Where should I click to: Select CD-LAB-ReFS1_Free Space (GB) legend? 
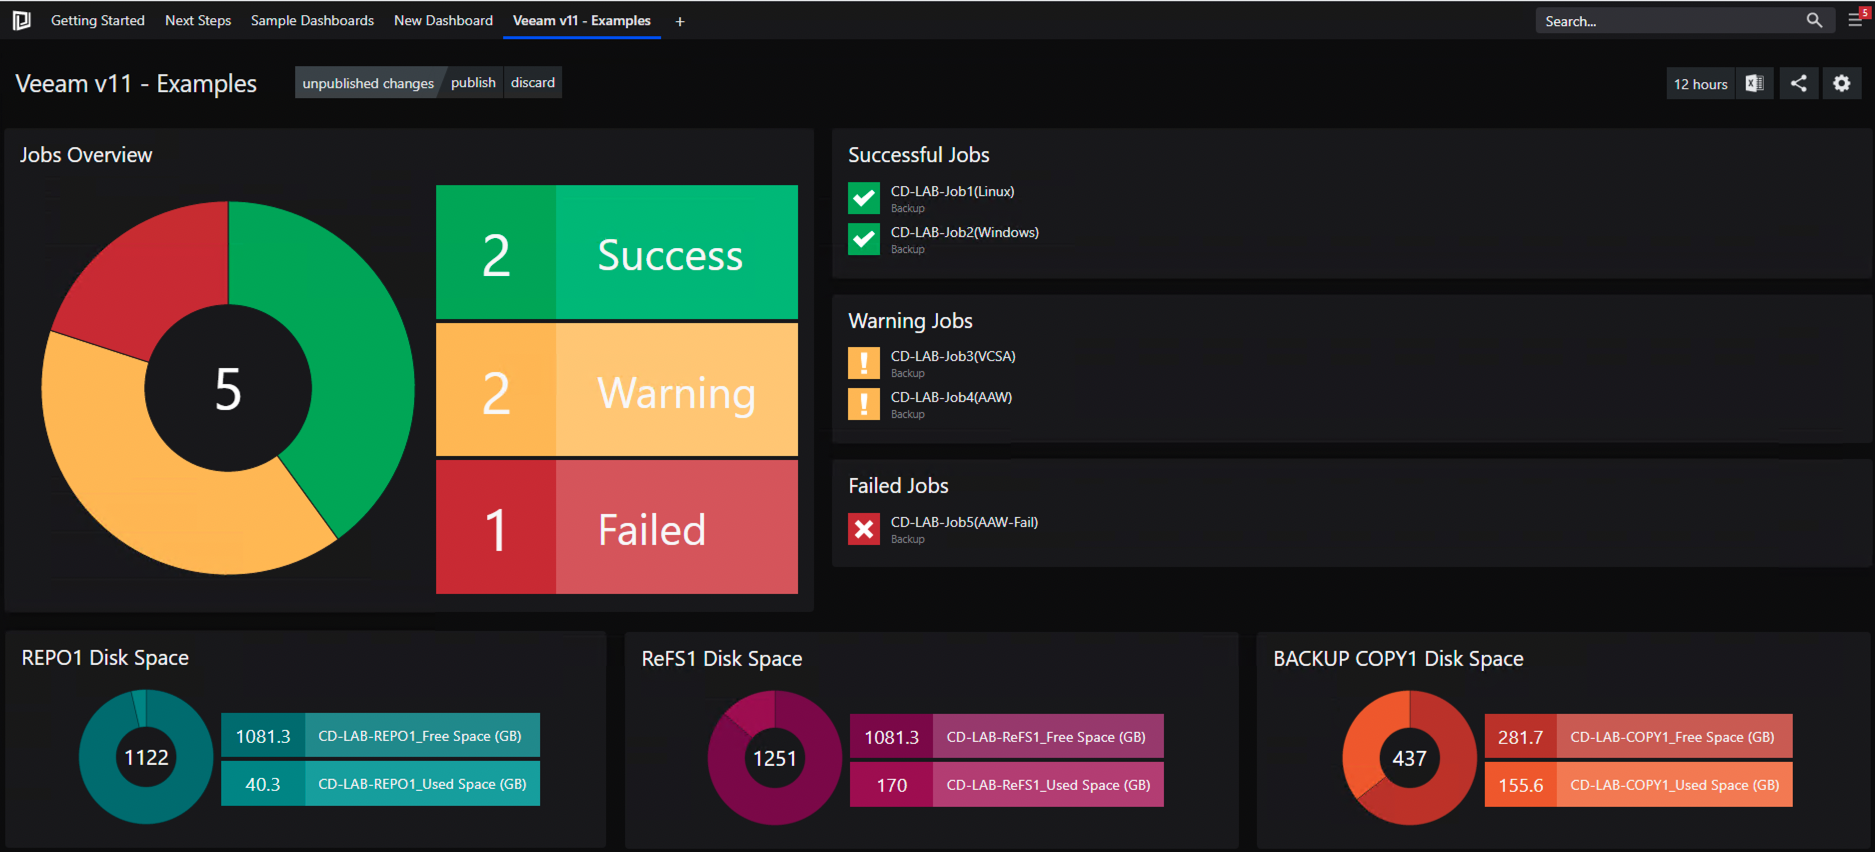(1007, 737)
